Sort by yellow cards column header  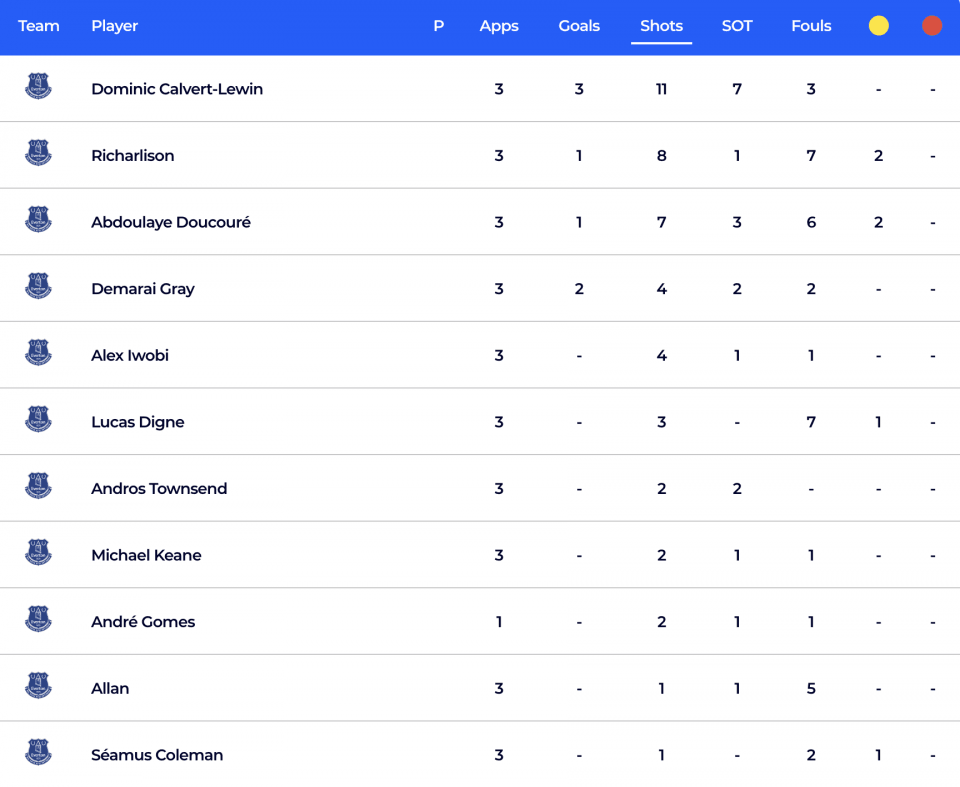879,26
